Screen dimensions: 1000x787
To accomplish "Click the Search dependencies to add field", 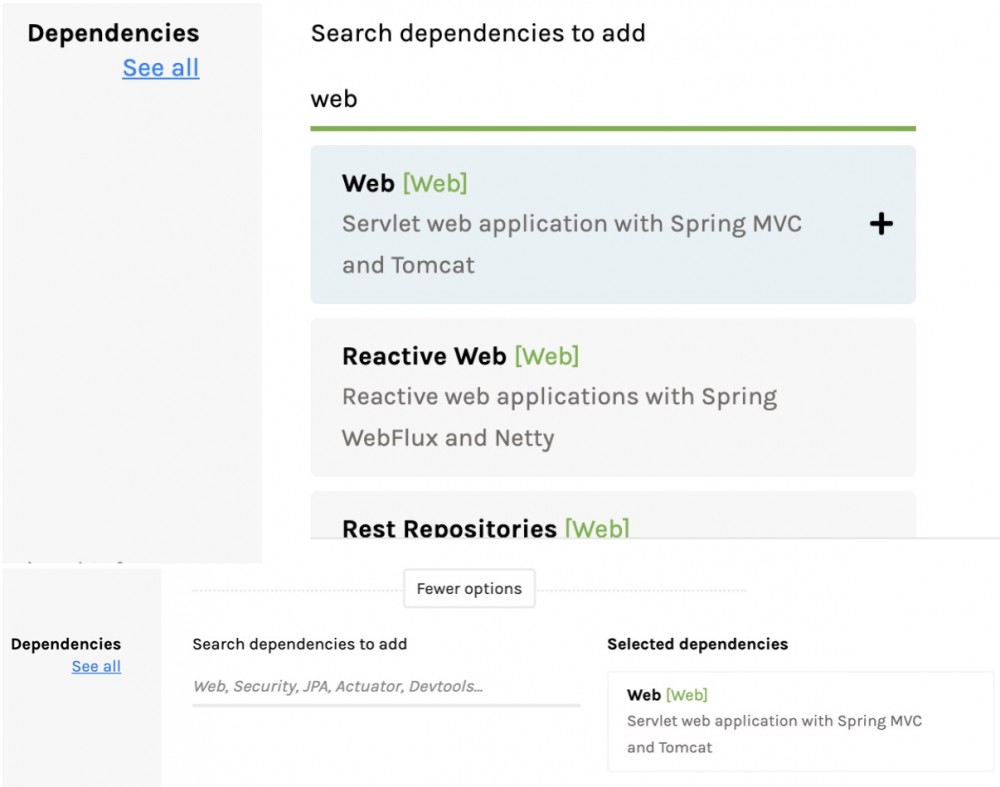I will [x=385, y=687].
